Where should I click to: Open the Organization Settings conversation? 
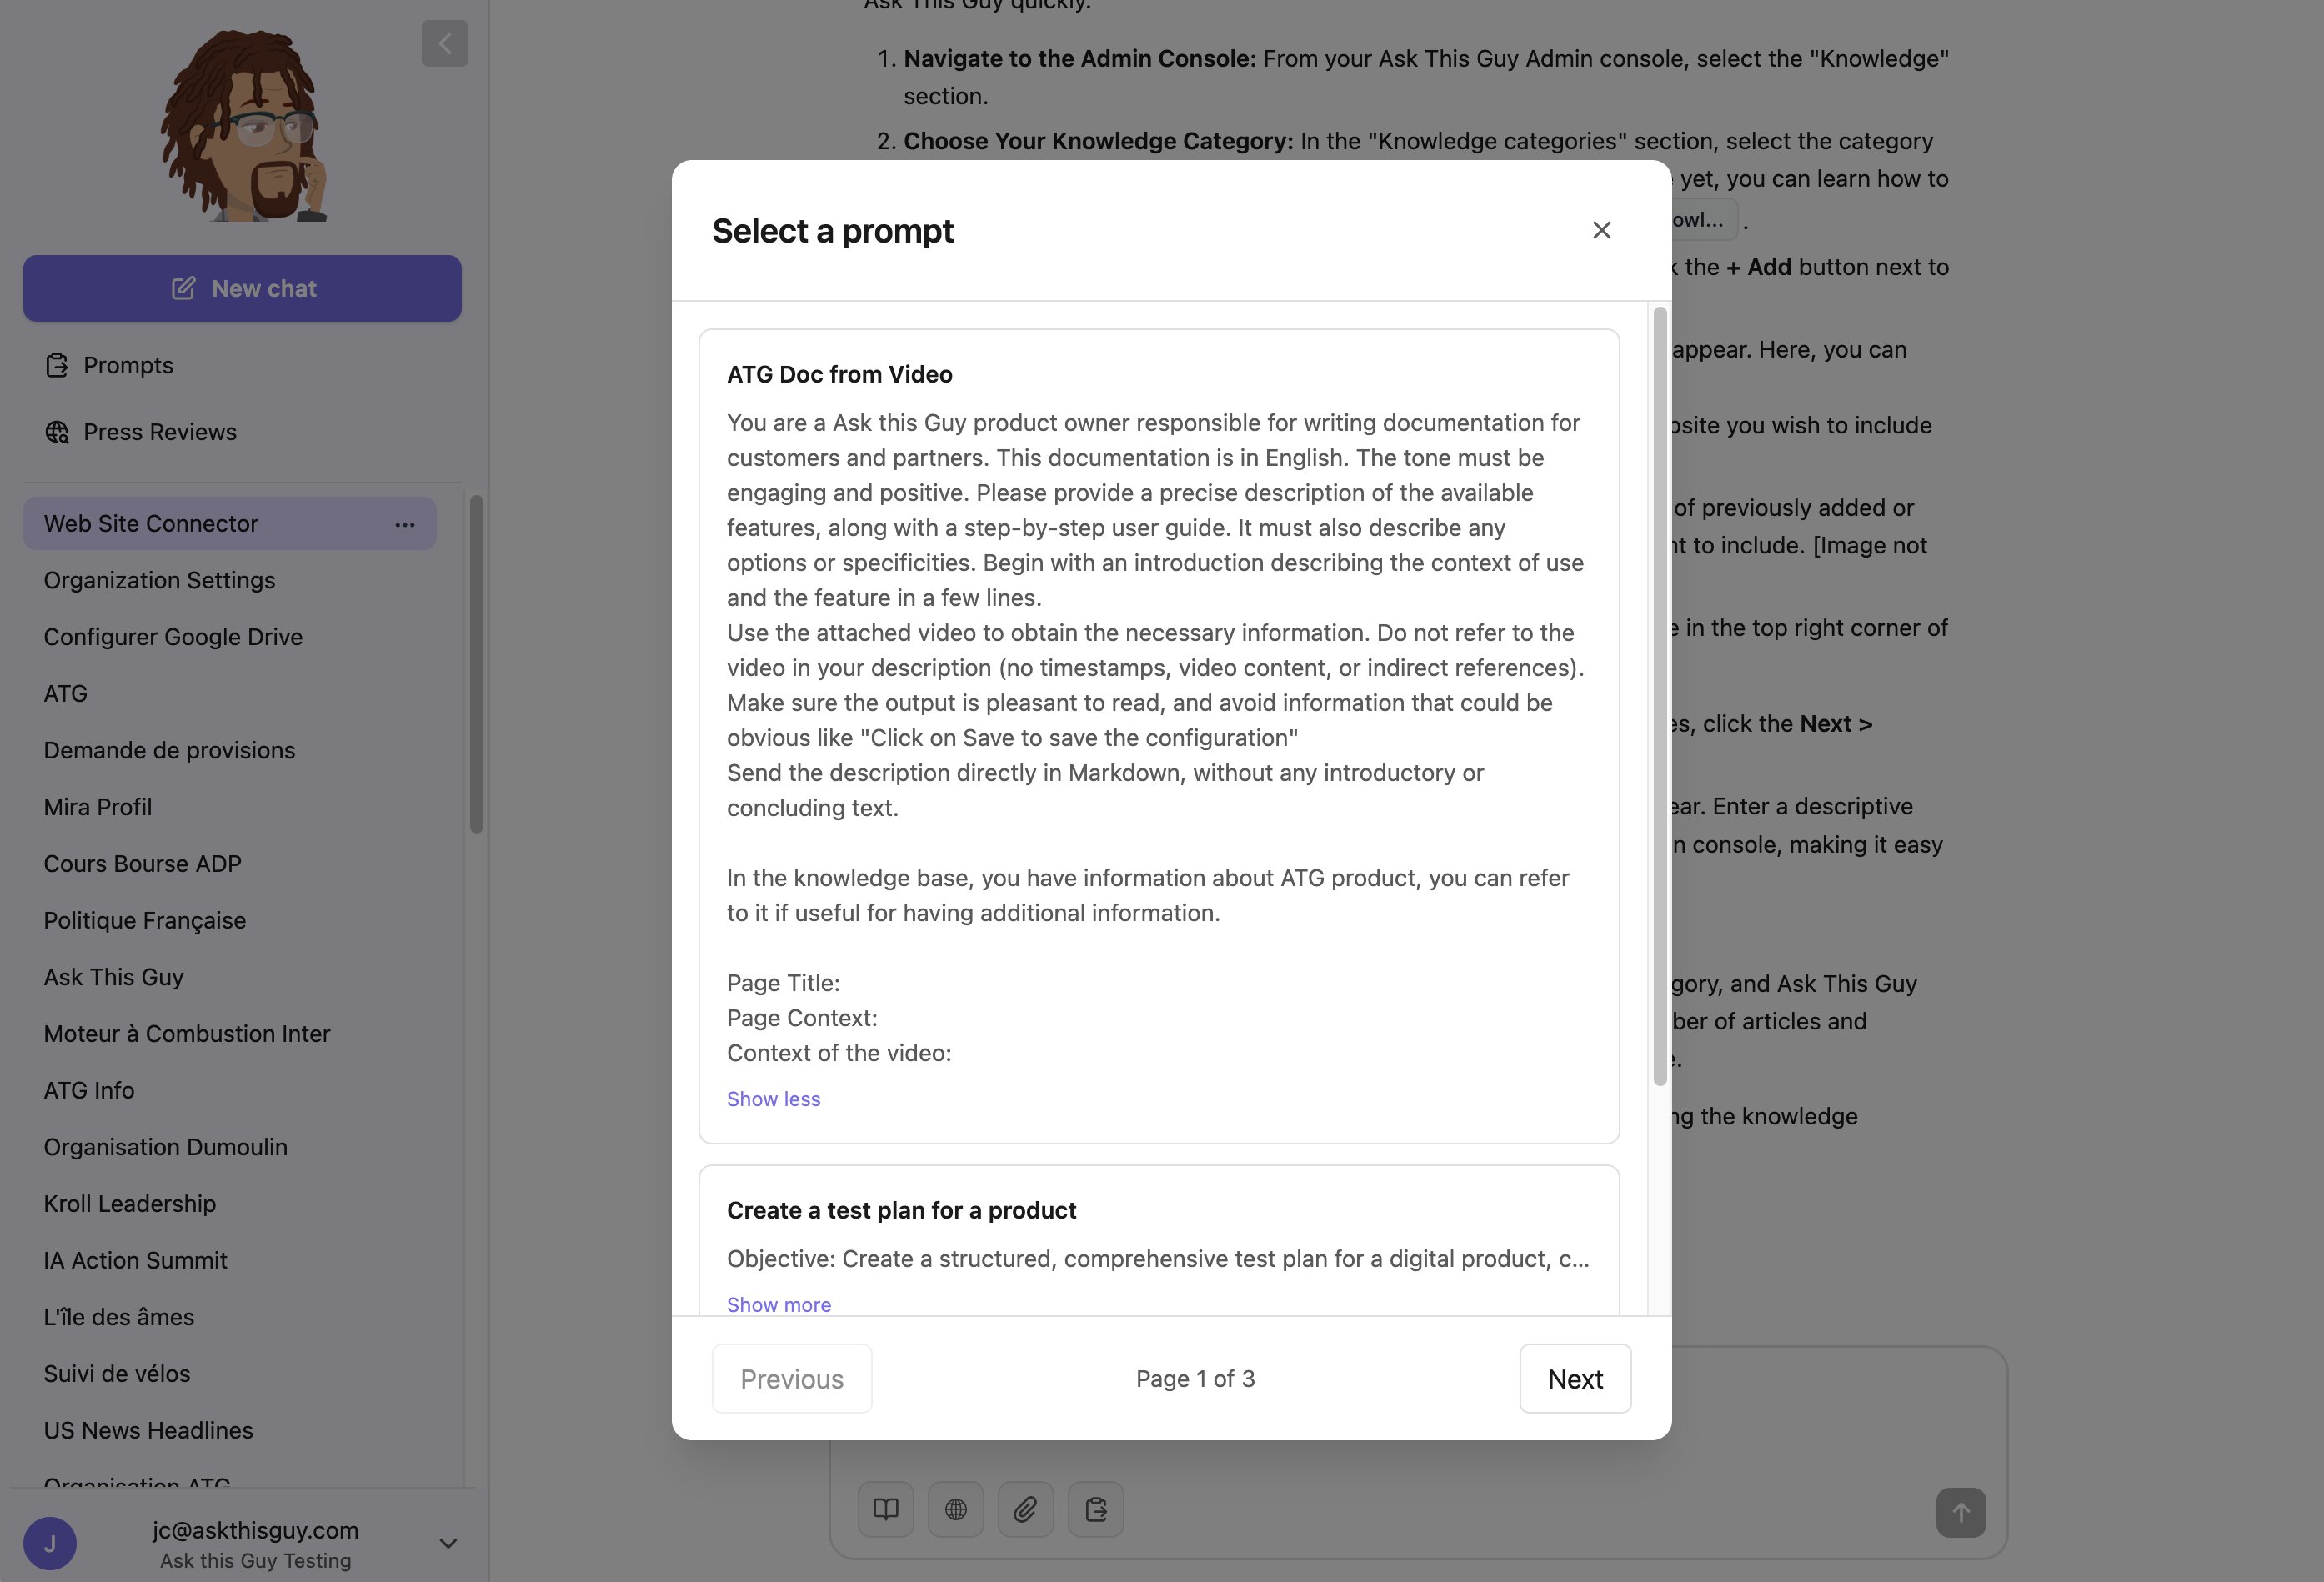pyautogui.click(x=159, y=580)
